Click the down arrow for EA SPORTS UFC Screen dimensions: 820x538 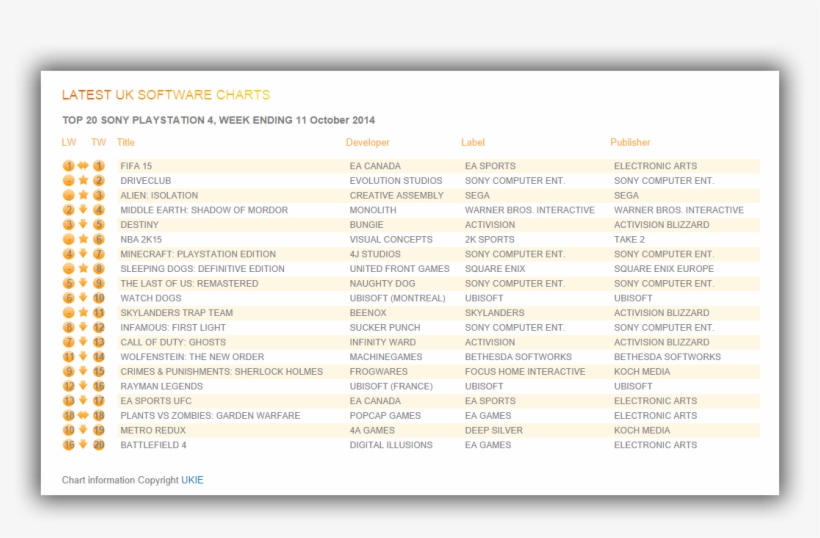83,400
